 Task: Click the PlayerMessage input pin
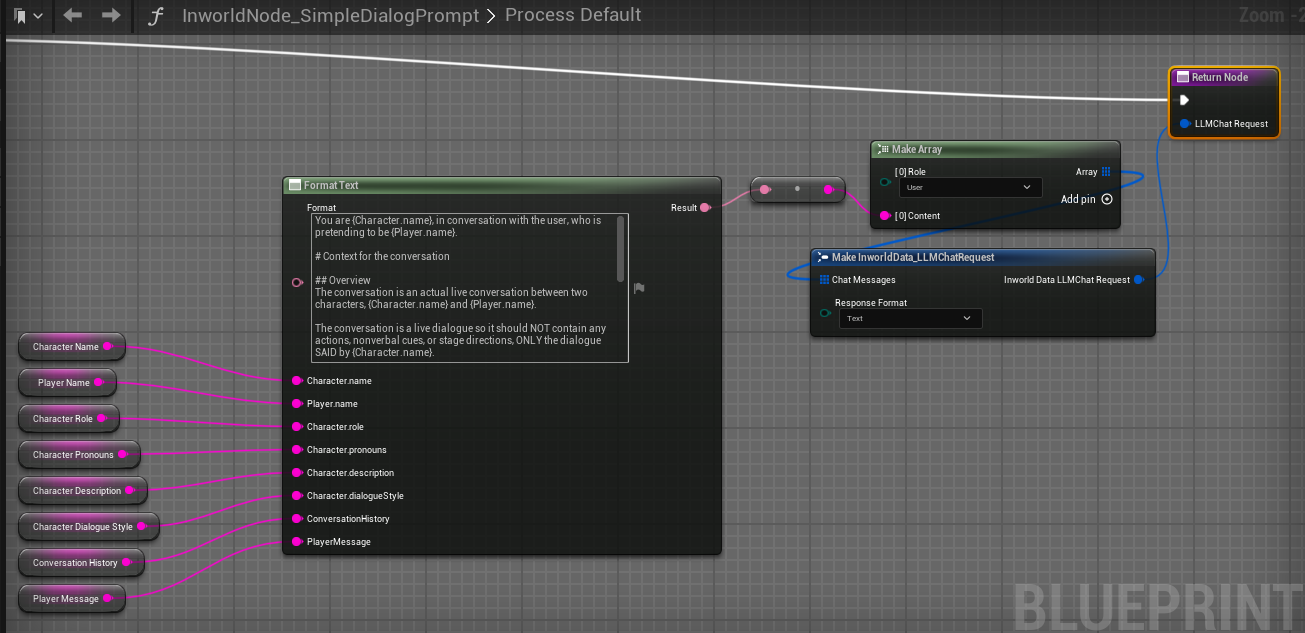point(297,542)
